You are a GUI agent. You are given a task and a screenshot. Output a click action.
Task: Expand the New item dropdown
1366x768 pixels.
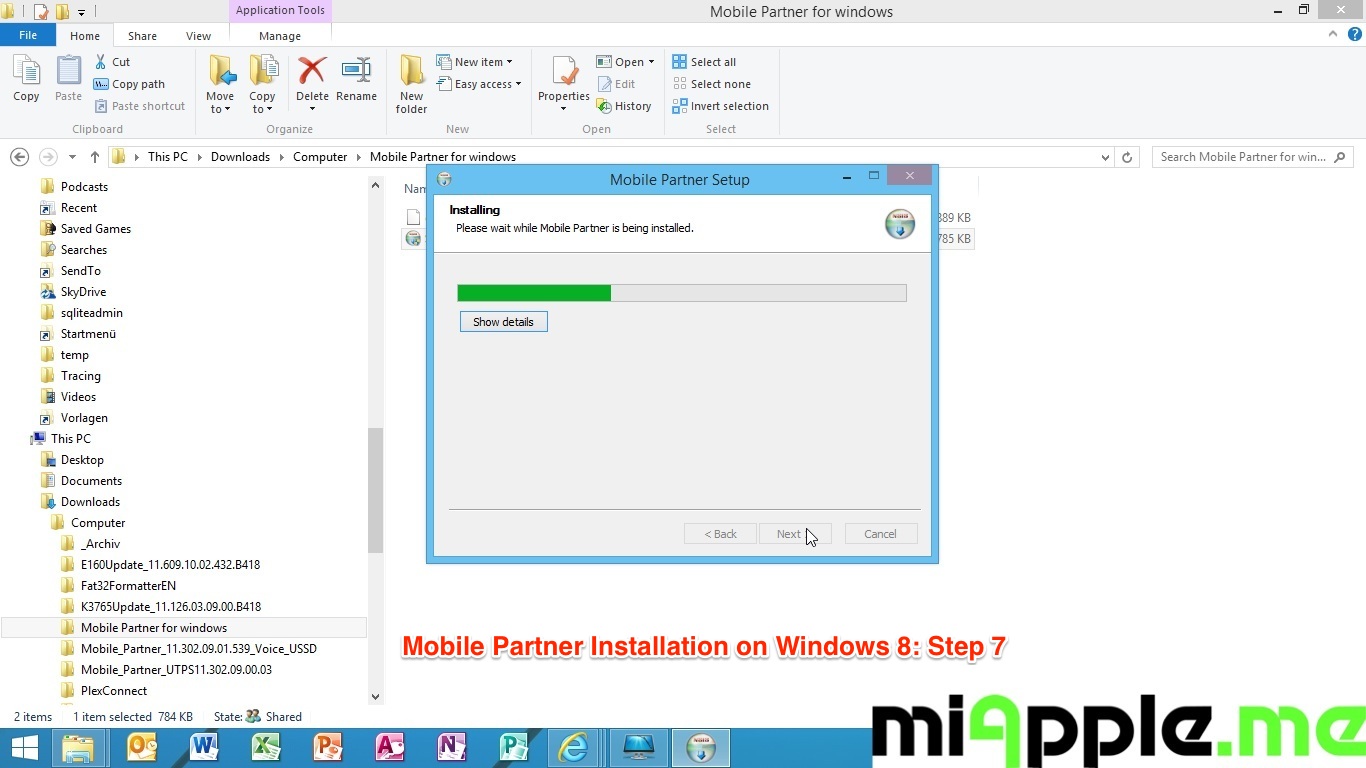click(x=475, y=62)
